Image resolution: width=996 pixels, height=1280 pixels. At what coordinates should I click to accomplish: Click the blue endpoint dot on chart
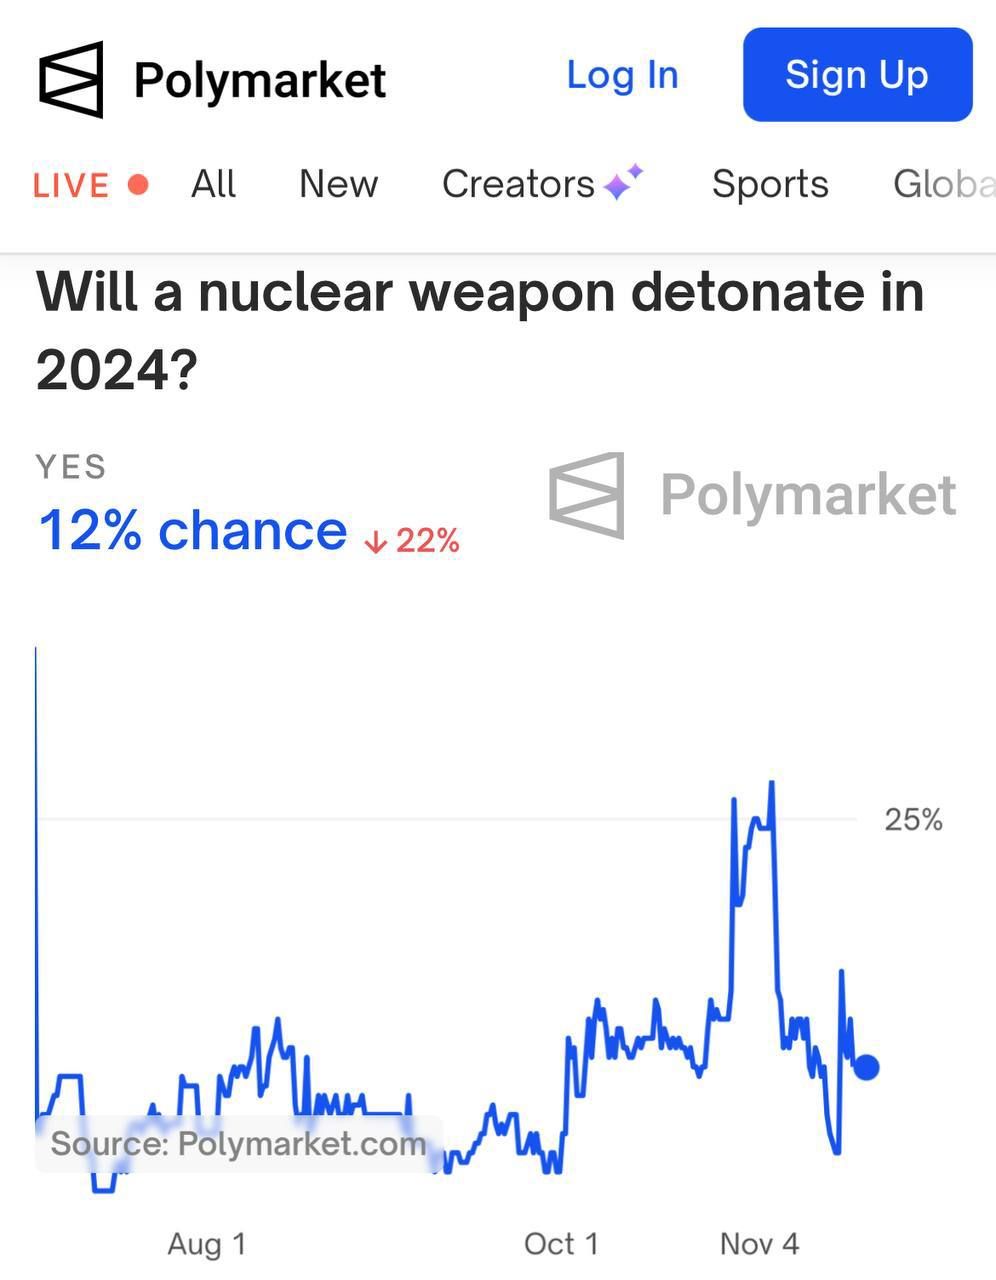[x=866, y=1067]
